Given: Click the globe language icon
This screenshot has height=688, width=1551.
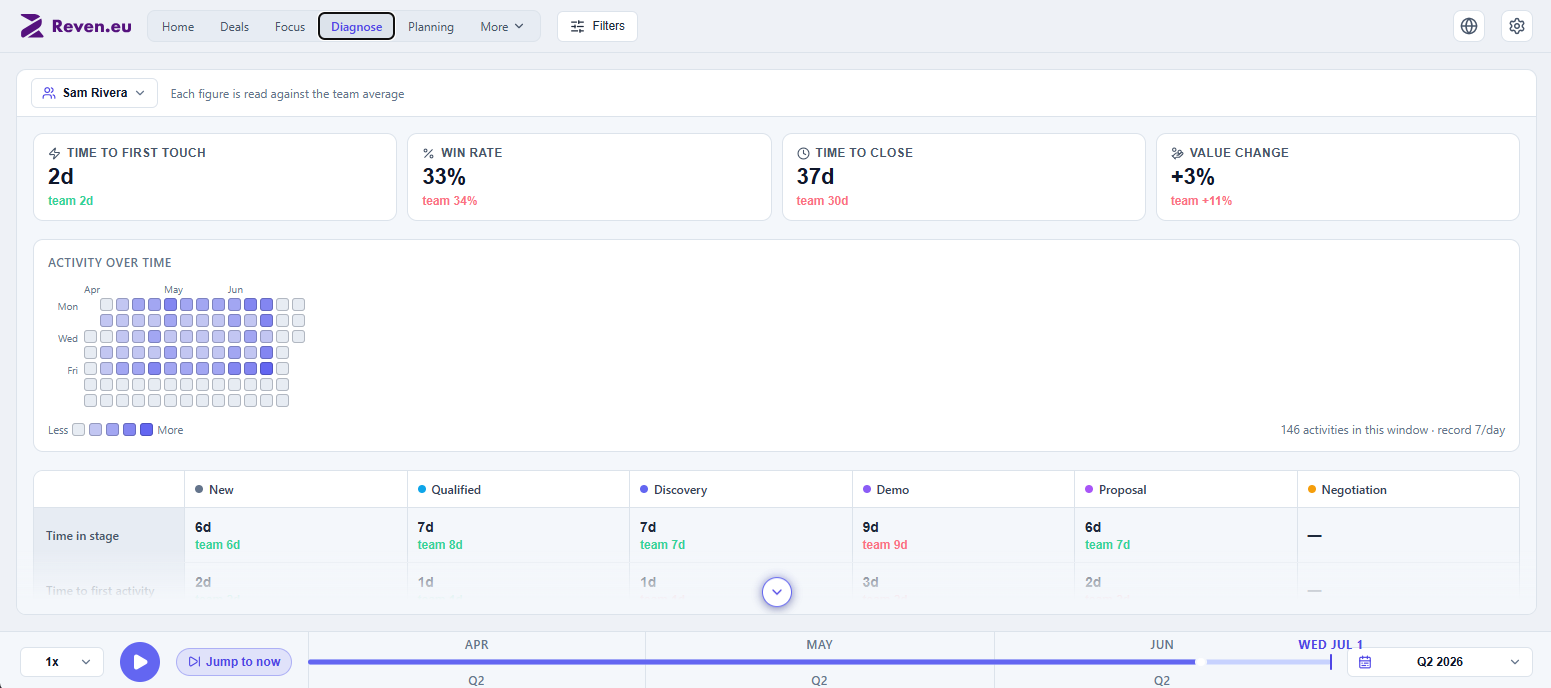Looking at the screenshot, I should (x=1469, y=26).
